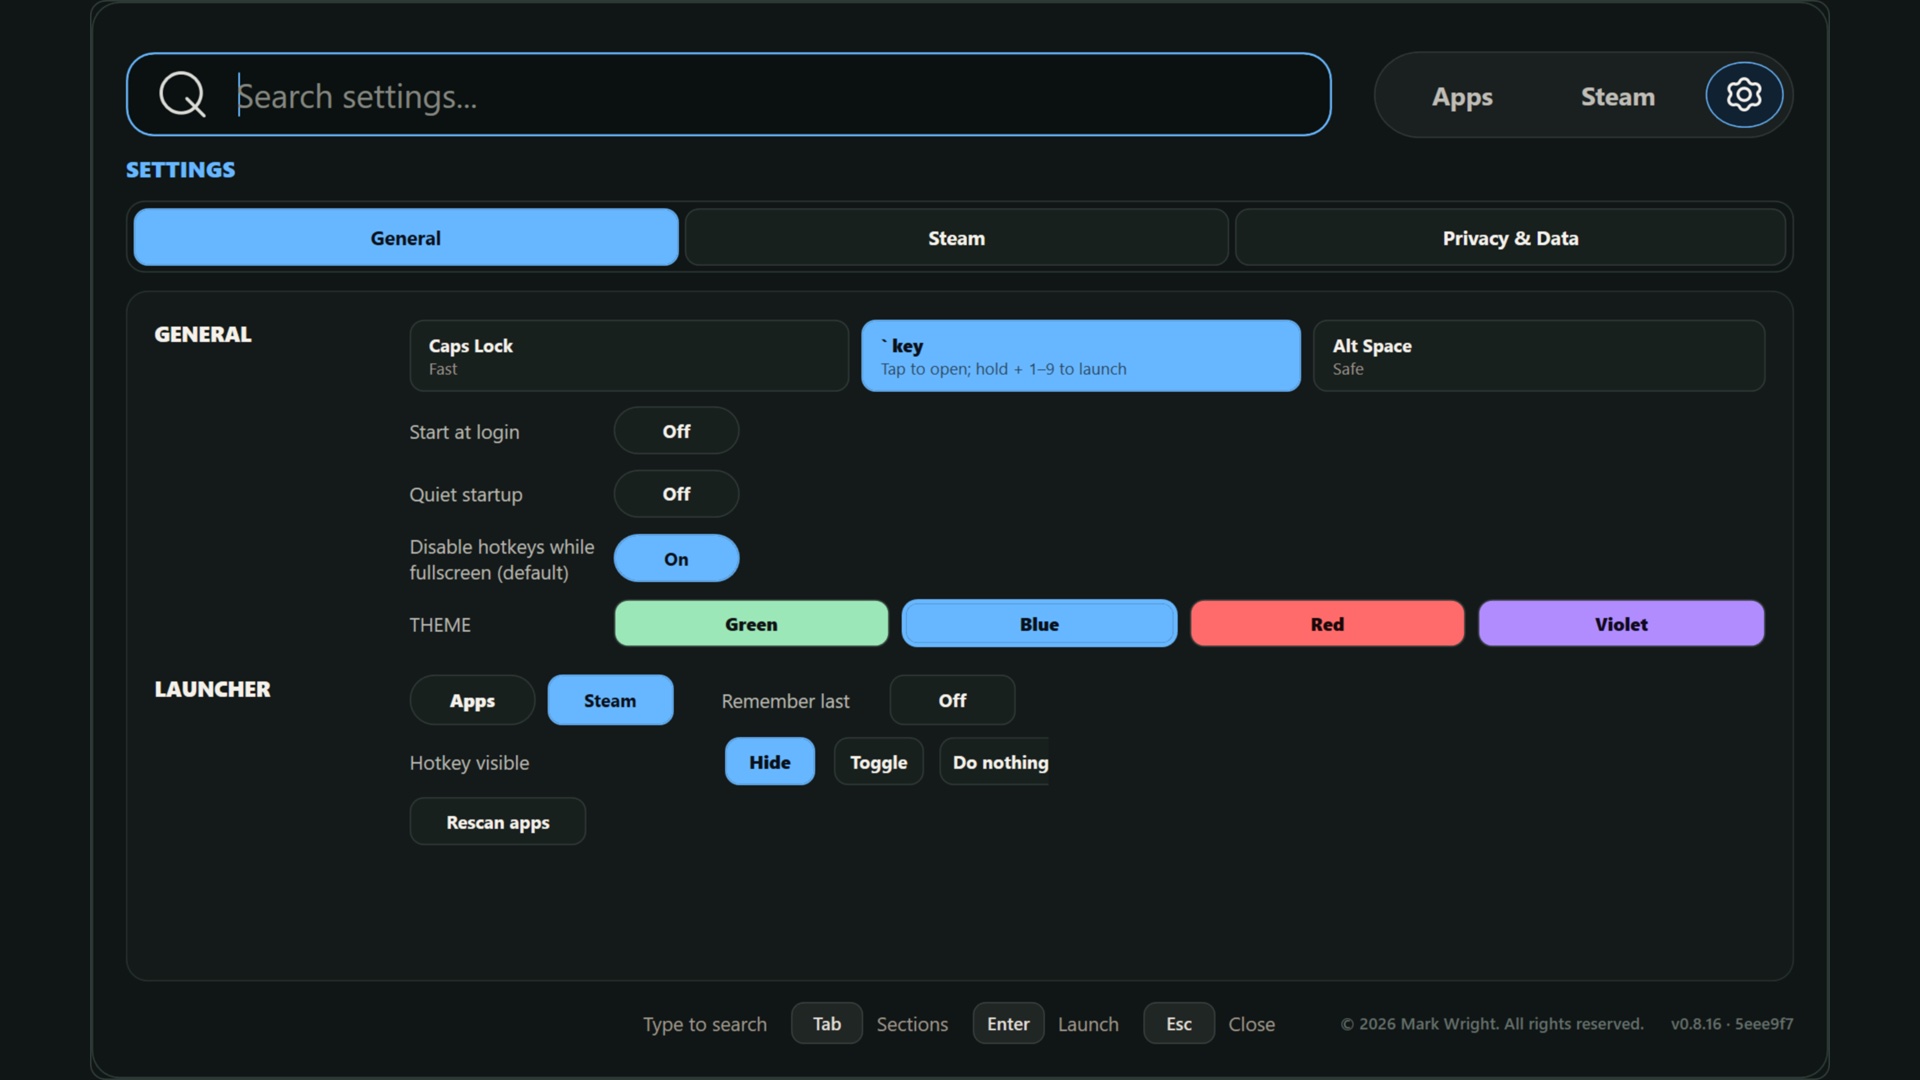Select the ` key hotkey option
This screenshot has height=1080, width=1920.
1081,356
